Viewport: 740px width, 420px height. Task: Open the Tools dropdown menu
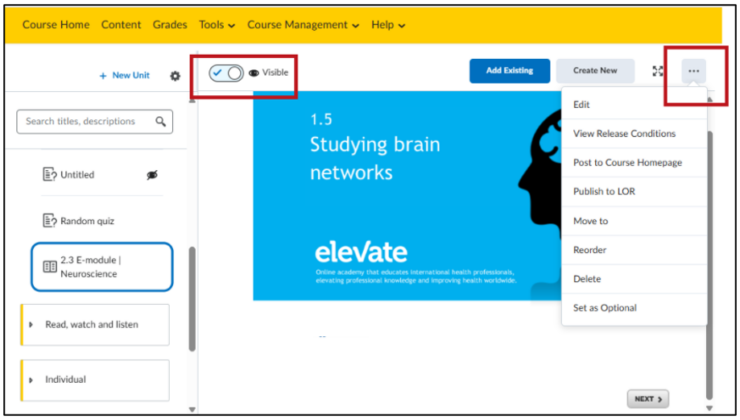[x=217, y=25]
